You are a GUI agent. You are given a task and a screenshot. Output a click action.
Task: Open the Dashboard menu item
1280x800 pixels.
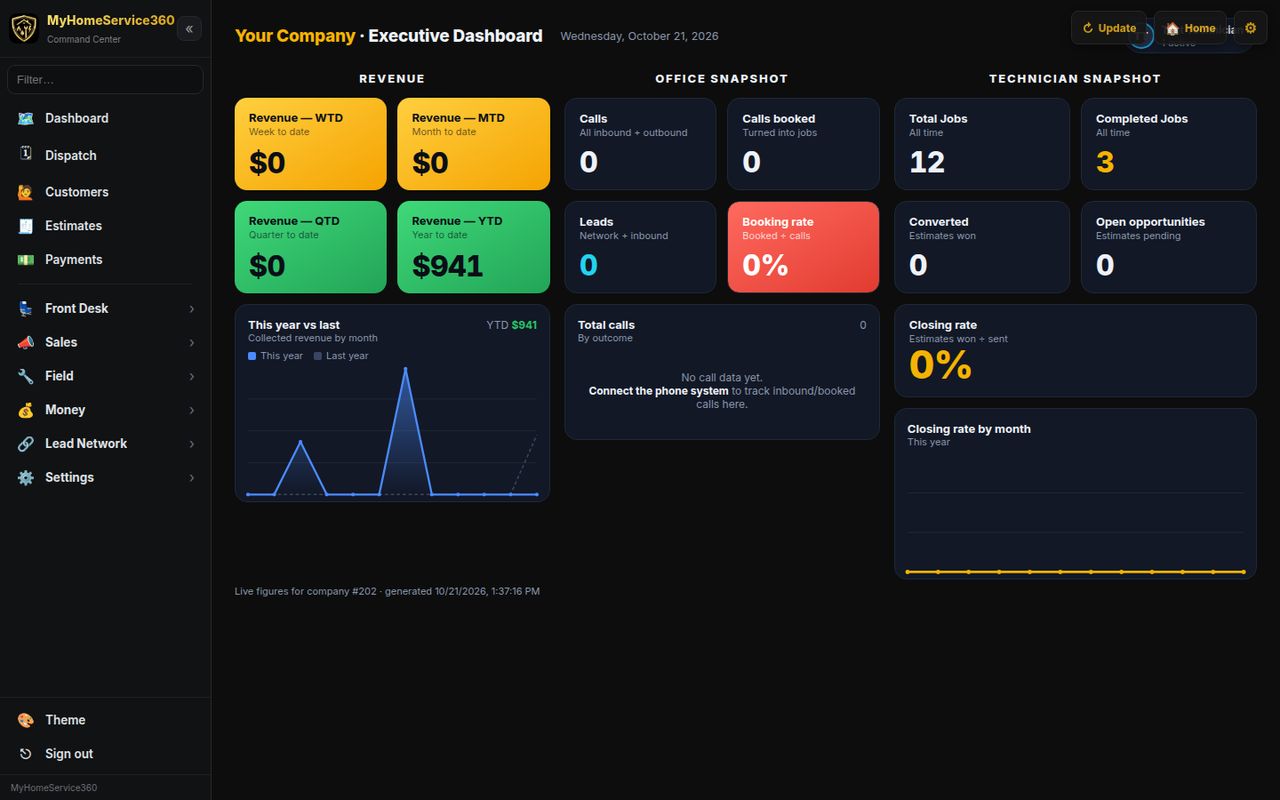105,118
